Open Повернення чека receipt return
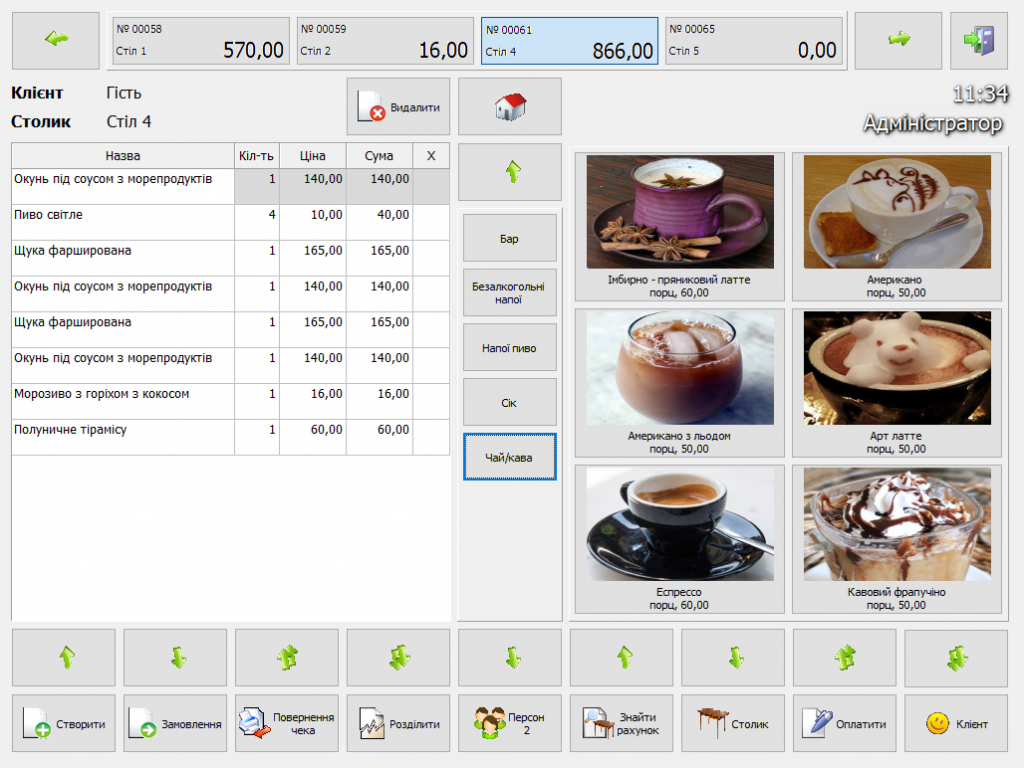Image resolution: width=1024 pixels, height=768 pixels. pos(286,723)
